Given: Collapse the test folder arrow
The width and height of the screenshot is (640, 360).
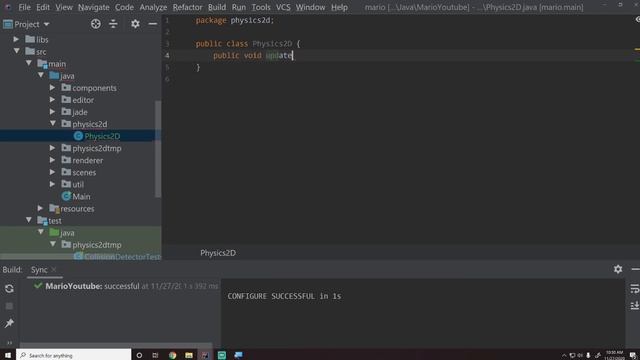Looking at the screenshot, I should point(29,220).
